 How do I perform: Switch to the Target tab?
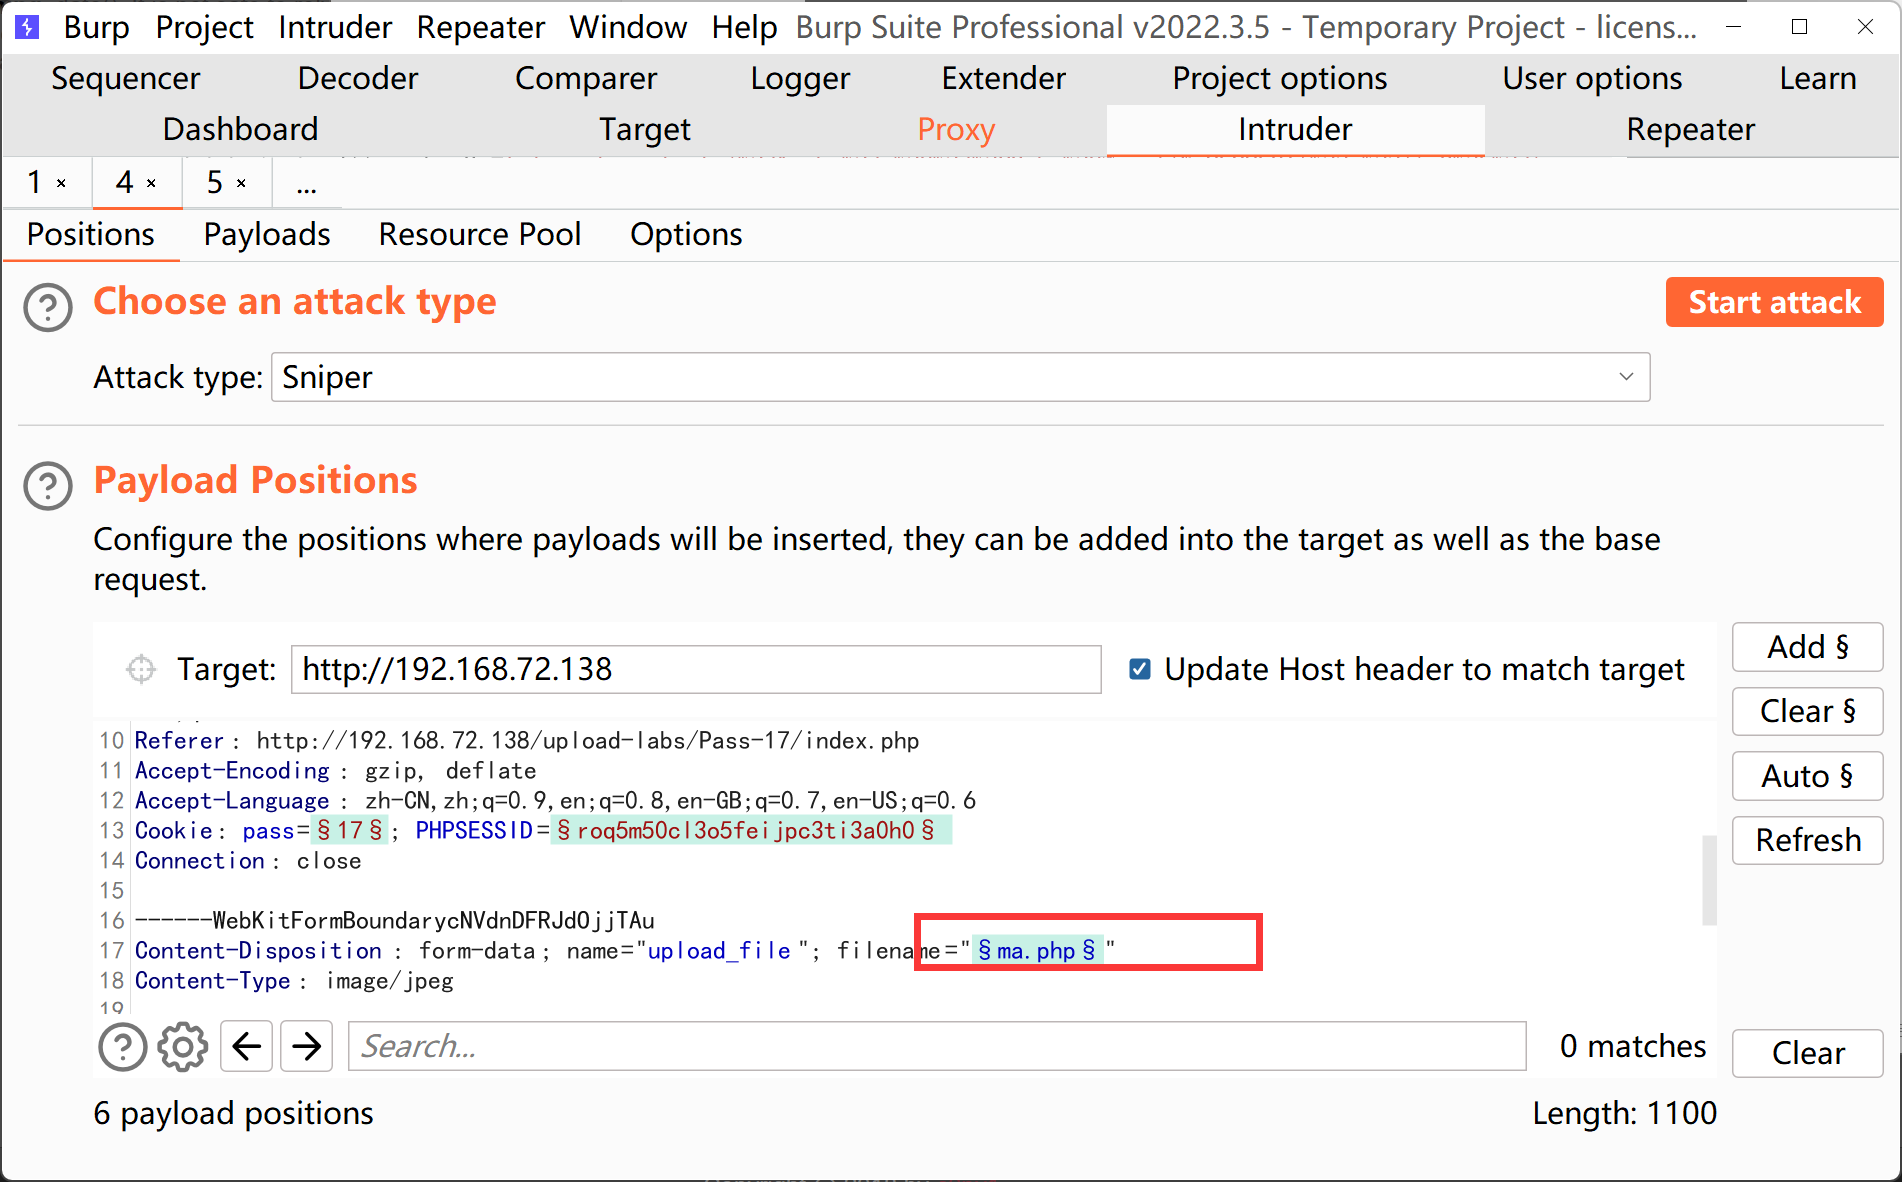tap(645, 129)
